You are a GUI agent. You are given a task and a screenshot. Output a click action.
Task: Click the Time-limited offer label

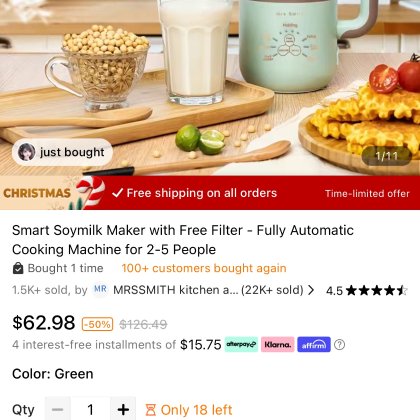pyautogui.click(x=367, y=193)
